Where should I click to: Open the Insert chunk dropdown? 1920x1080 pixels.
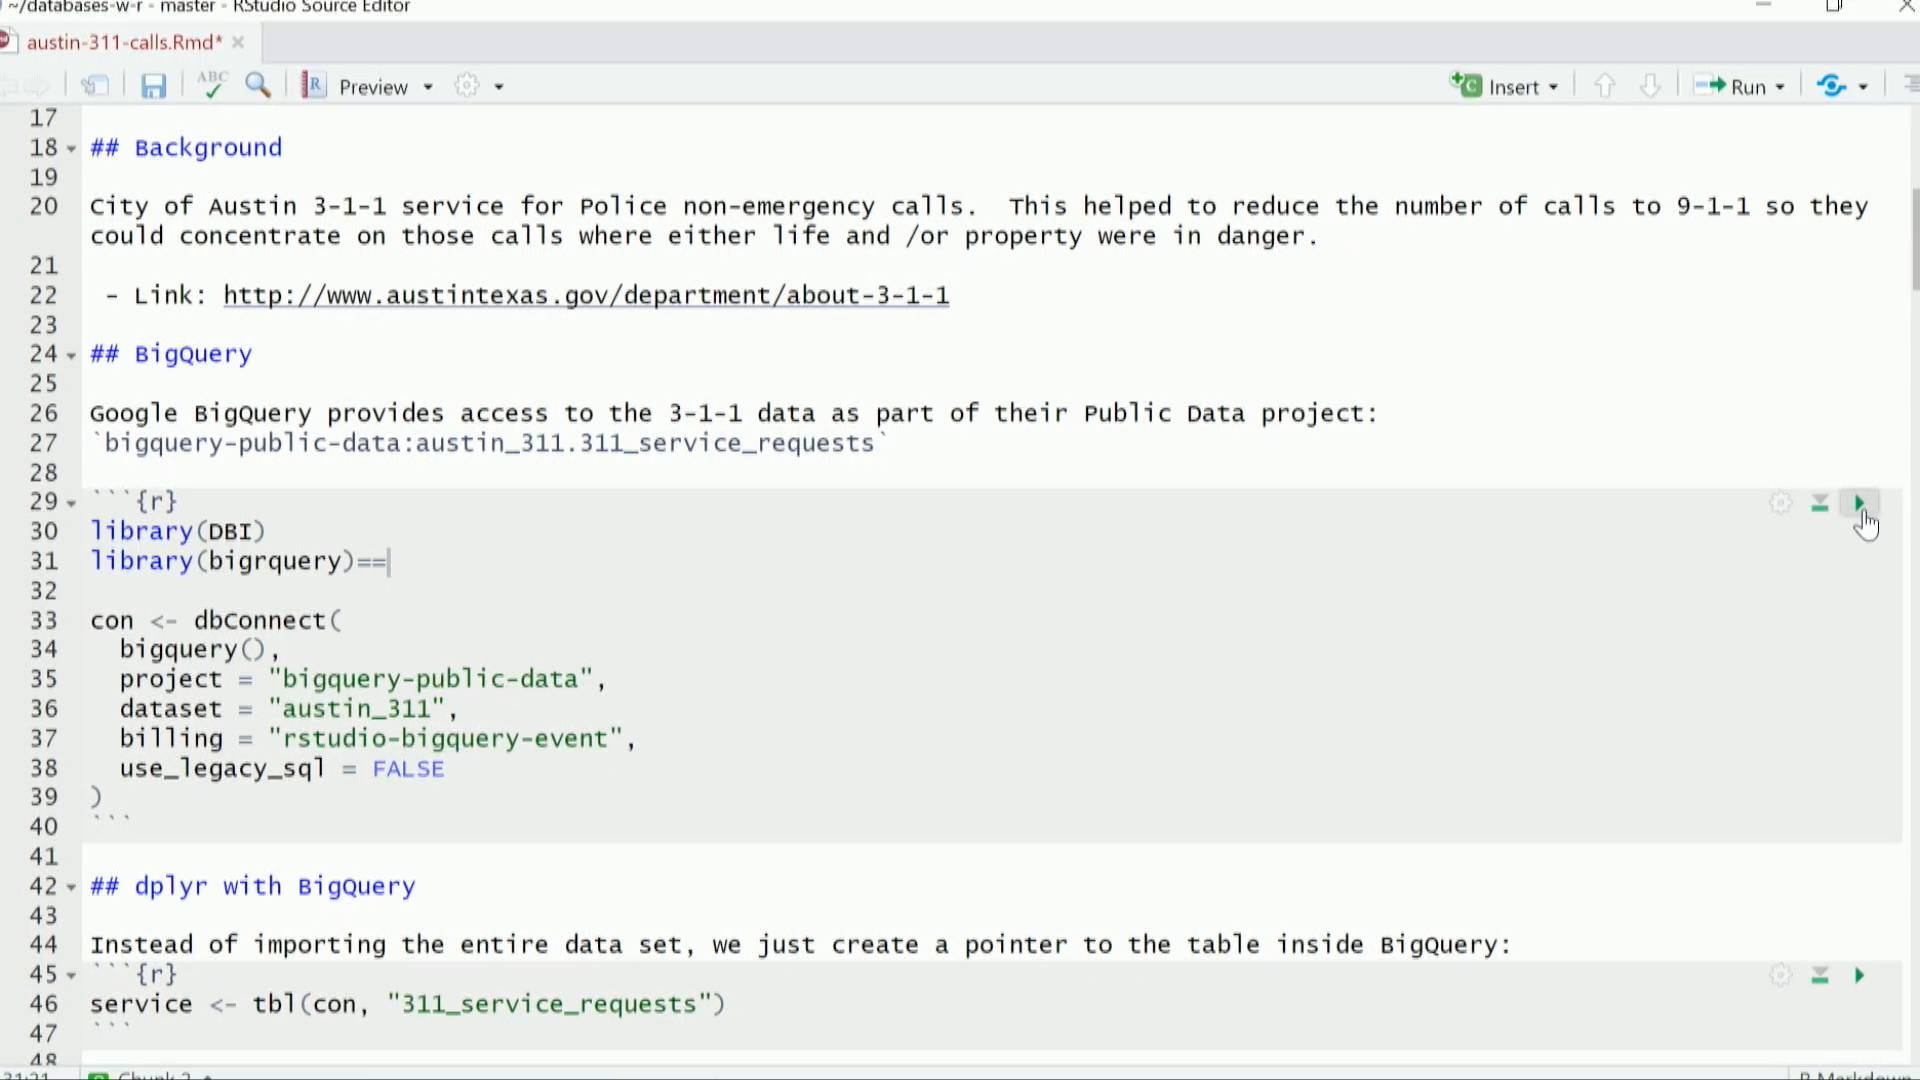[1553, 87]
